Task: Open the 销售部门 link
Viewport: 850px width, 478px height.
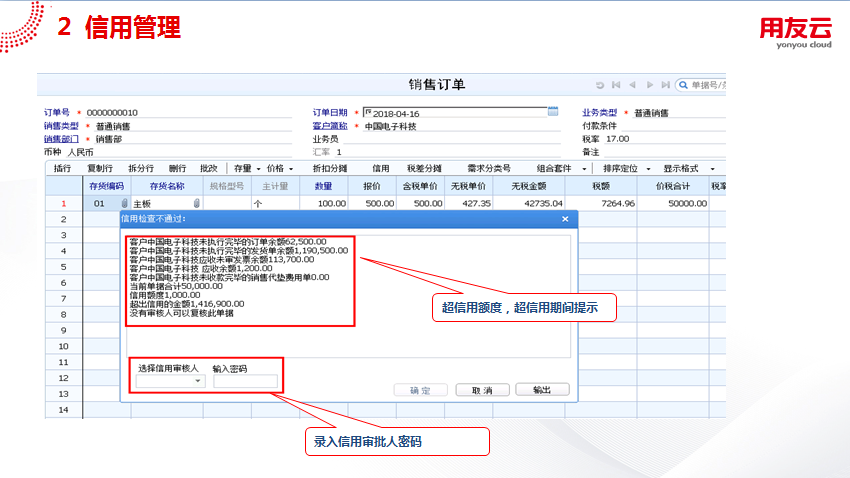Action: point(61,139)
